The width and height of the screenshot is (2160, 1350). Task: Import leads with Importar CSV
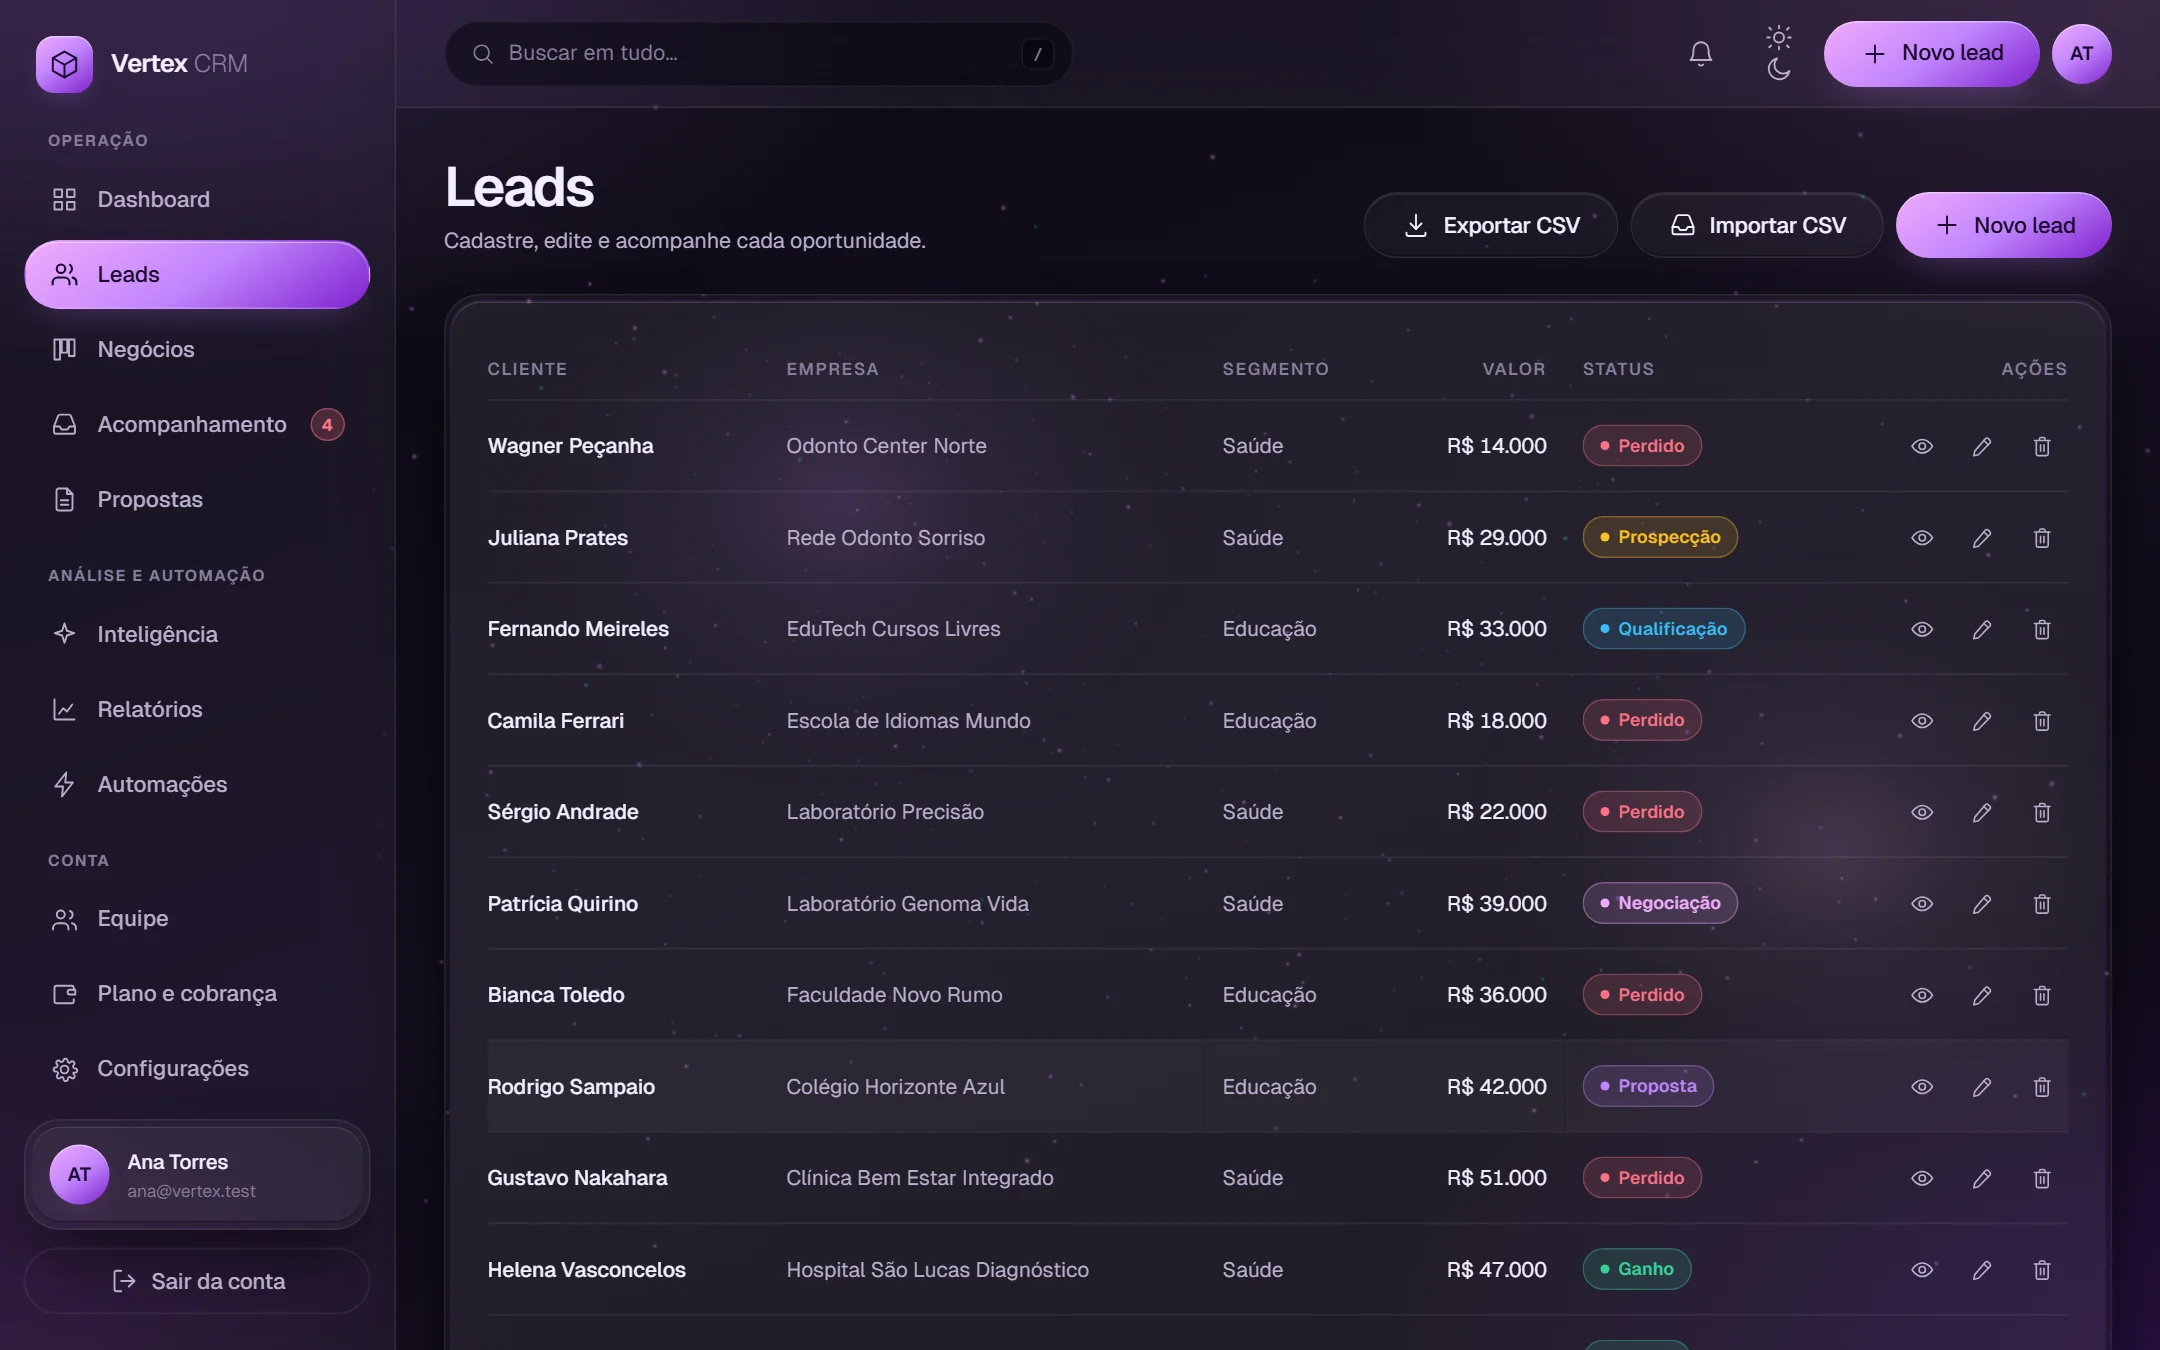[x=1757, y=225]
